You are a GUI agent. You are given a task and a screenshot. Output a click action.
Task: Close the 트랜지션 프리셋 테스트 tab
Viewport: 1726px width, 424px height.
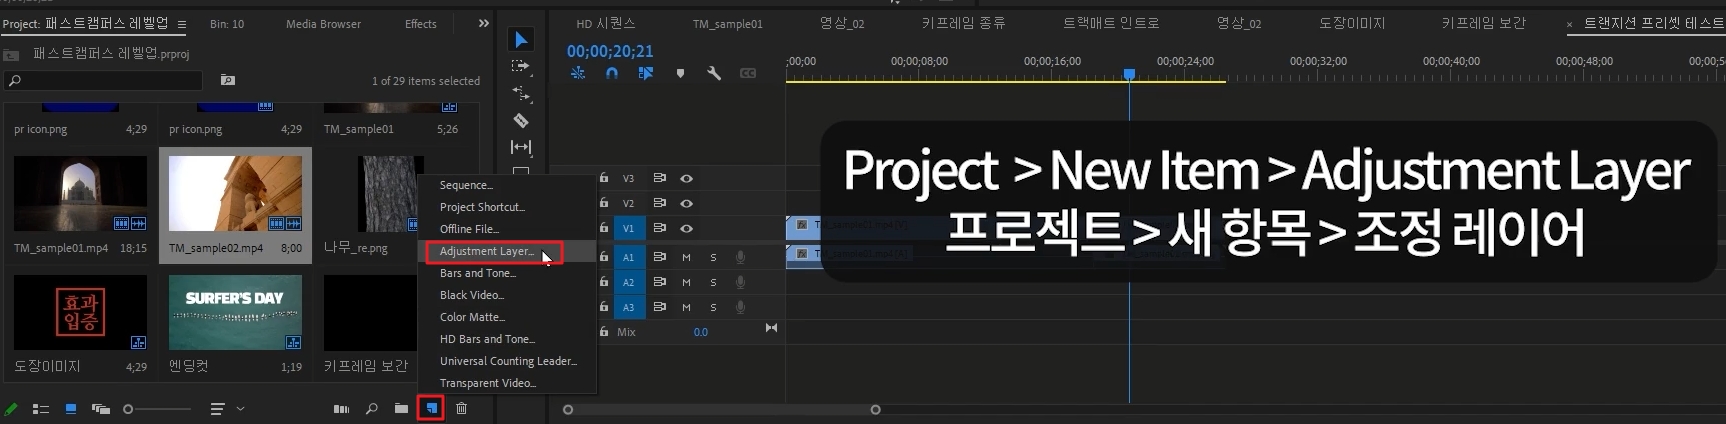pos(1569,24)
